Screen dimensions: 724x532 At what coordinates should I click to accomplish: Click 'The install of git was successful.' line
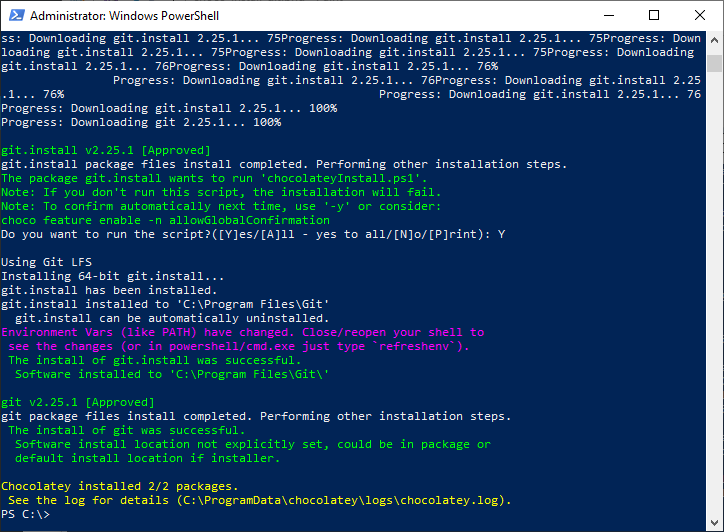127,430
